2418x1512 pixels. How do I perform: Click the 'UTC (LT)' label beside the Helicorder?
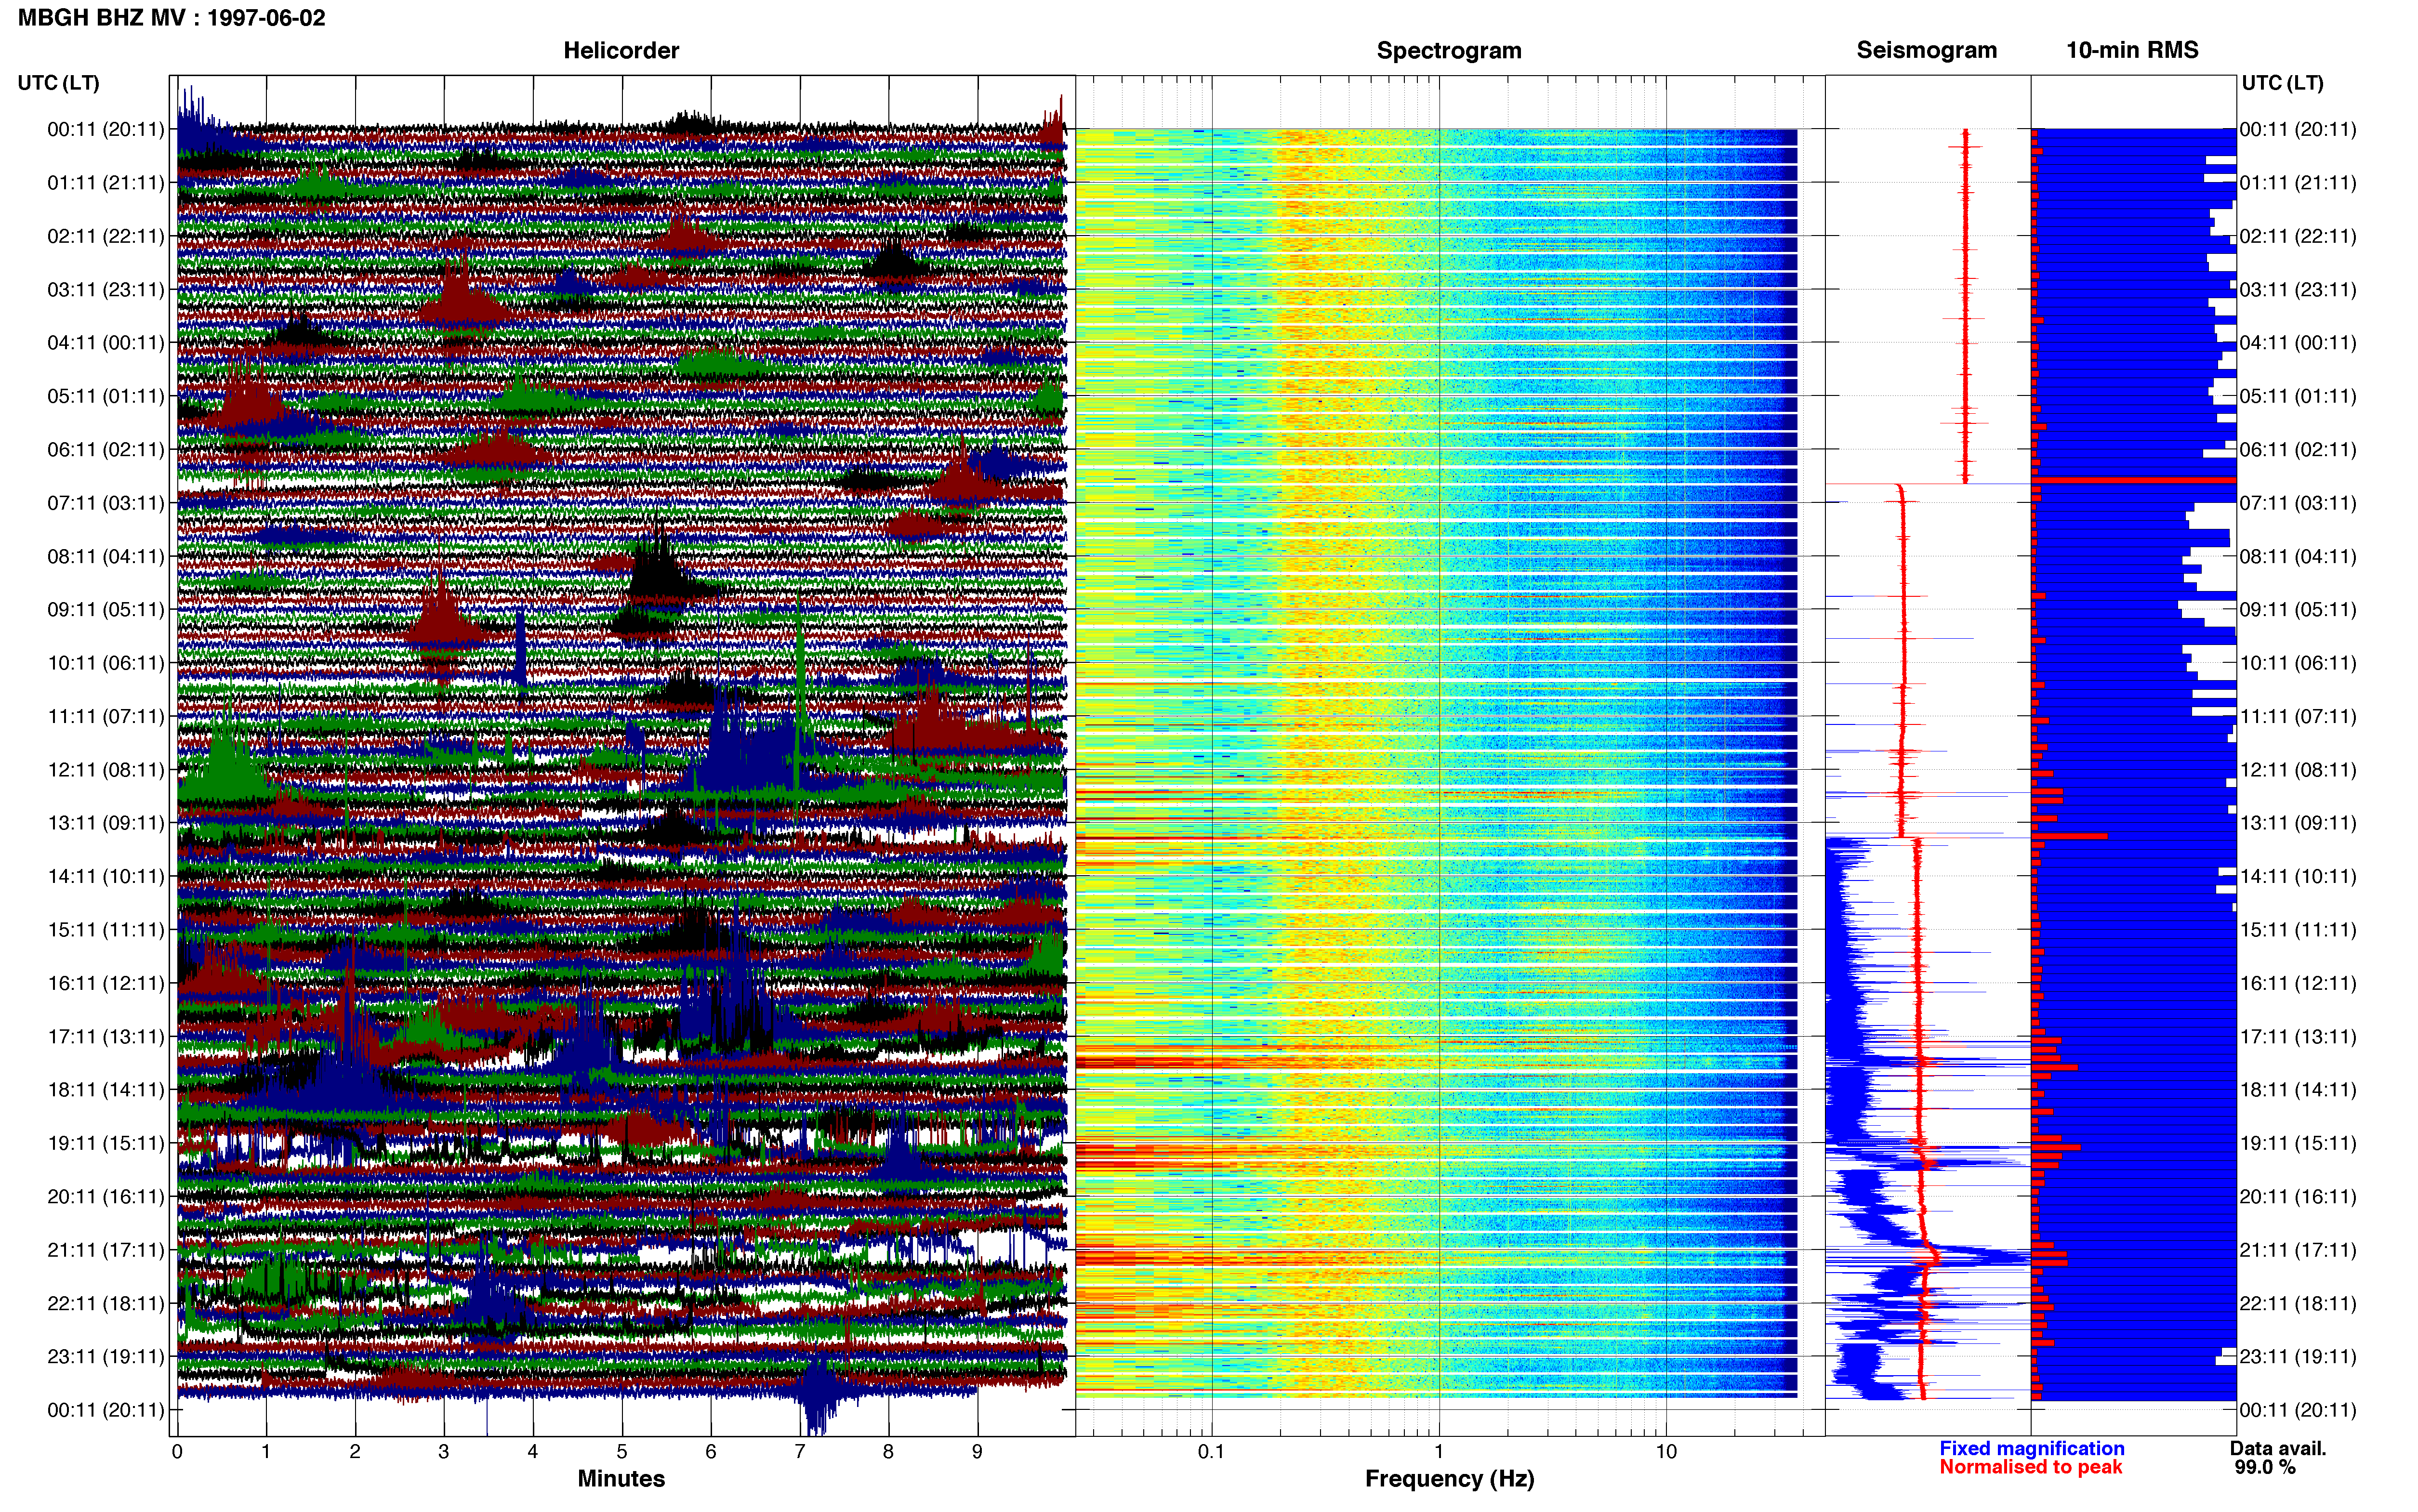pyautogui.click(x=59, y=83)
